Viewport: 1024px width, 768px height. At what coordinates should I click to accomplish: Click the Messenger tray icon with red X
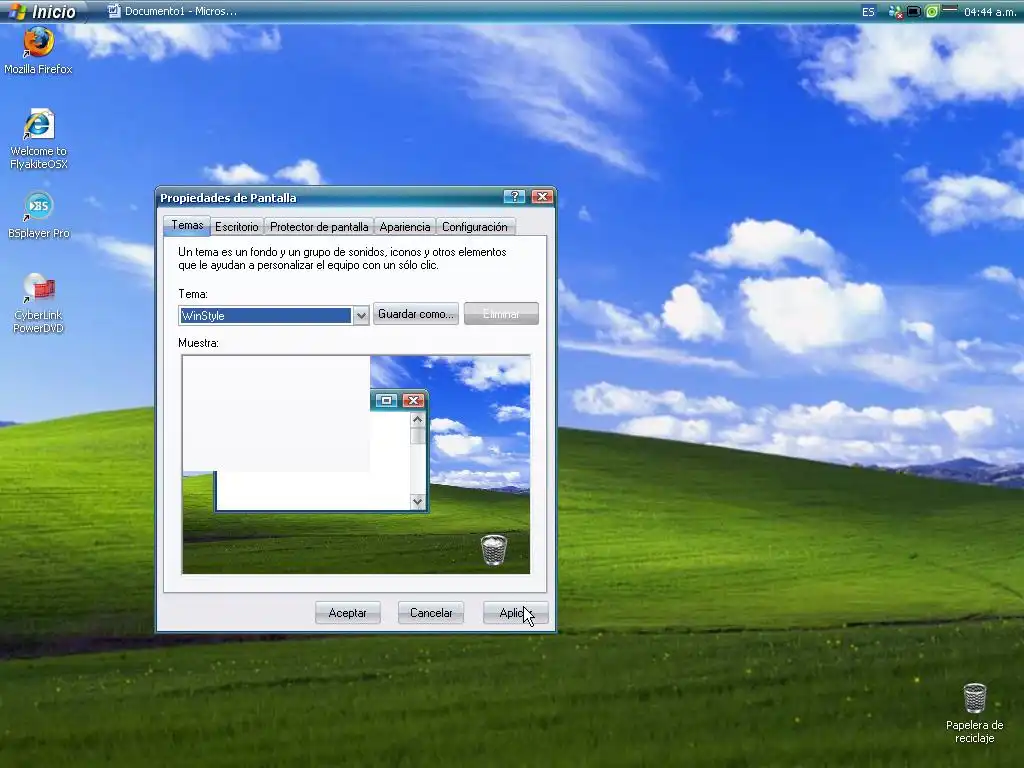tap(896, 12)
